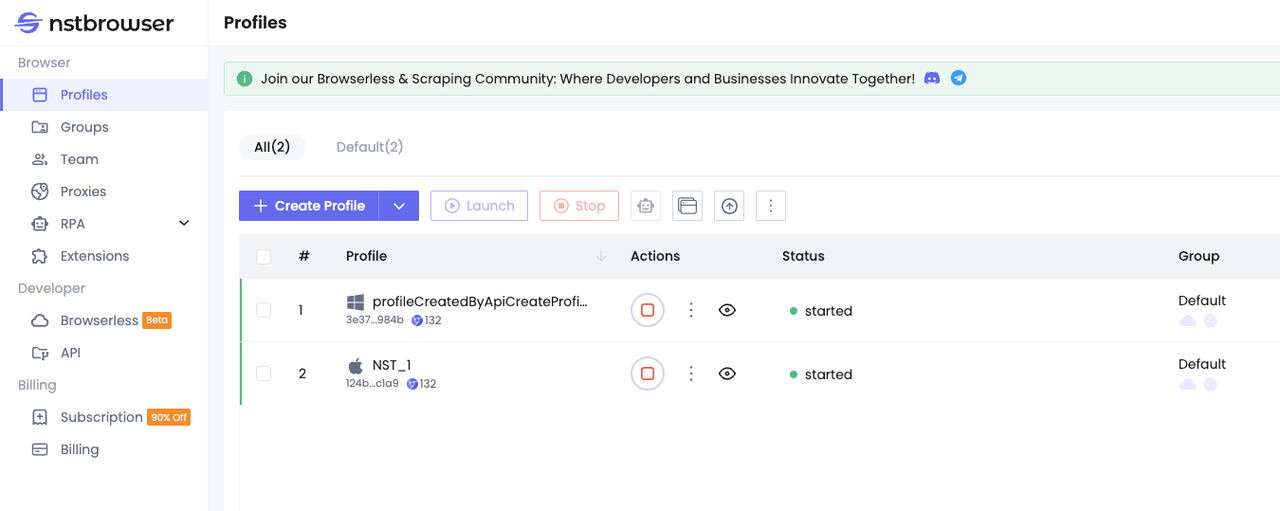
Task: Click Default group in row 1
Action: [x=1202, y=300]
